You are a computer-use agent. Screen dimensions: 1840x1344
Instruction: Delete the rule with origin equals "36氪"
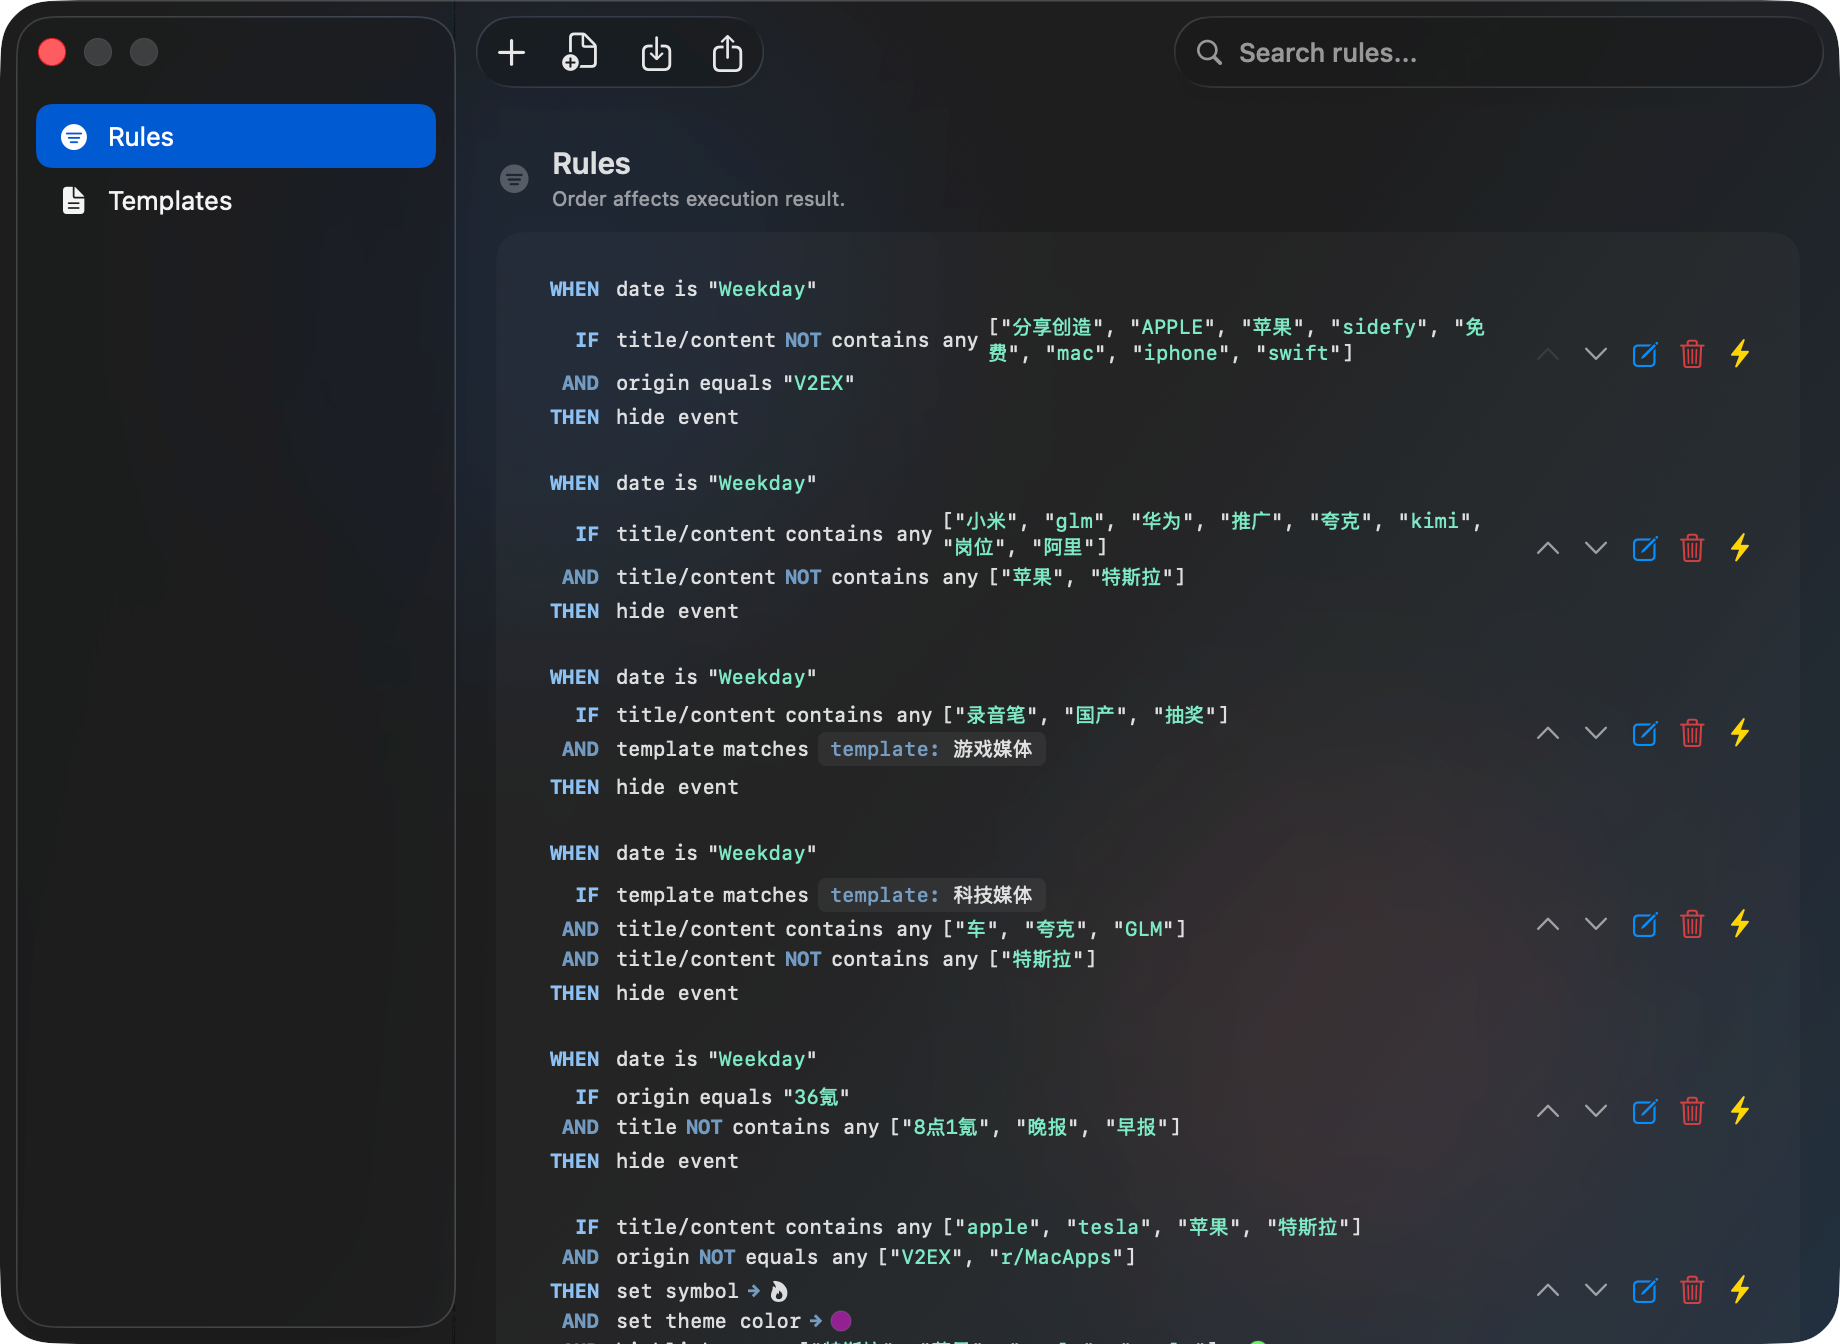(x=1692, y=1111)
